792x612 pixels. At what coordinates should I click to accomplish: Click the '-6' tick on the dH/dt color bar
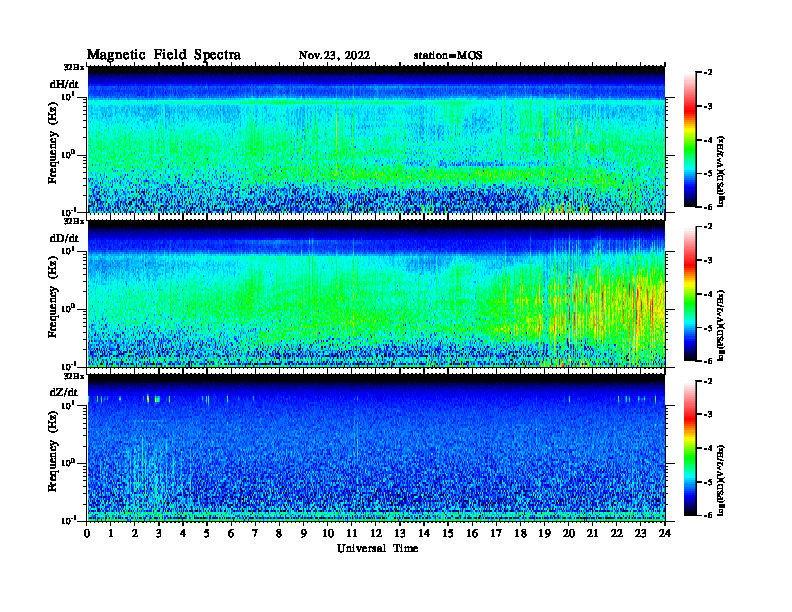[x=708, y=207]
